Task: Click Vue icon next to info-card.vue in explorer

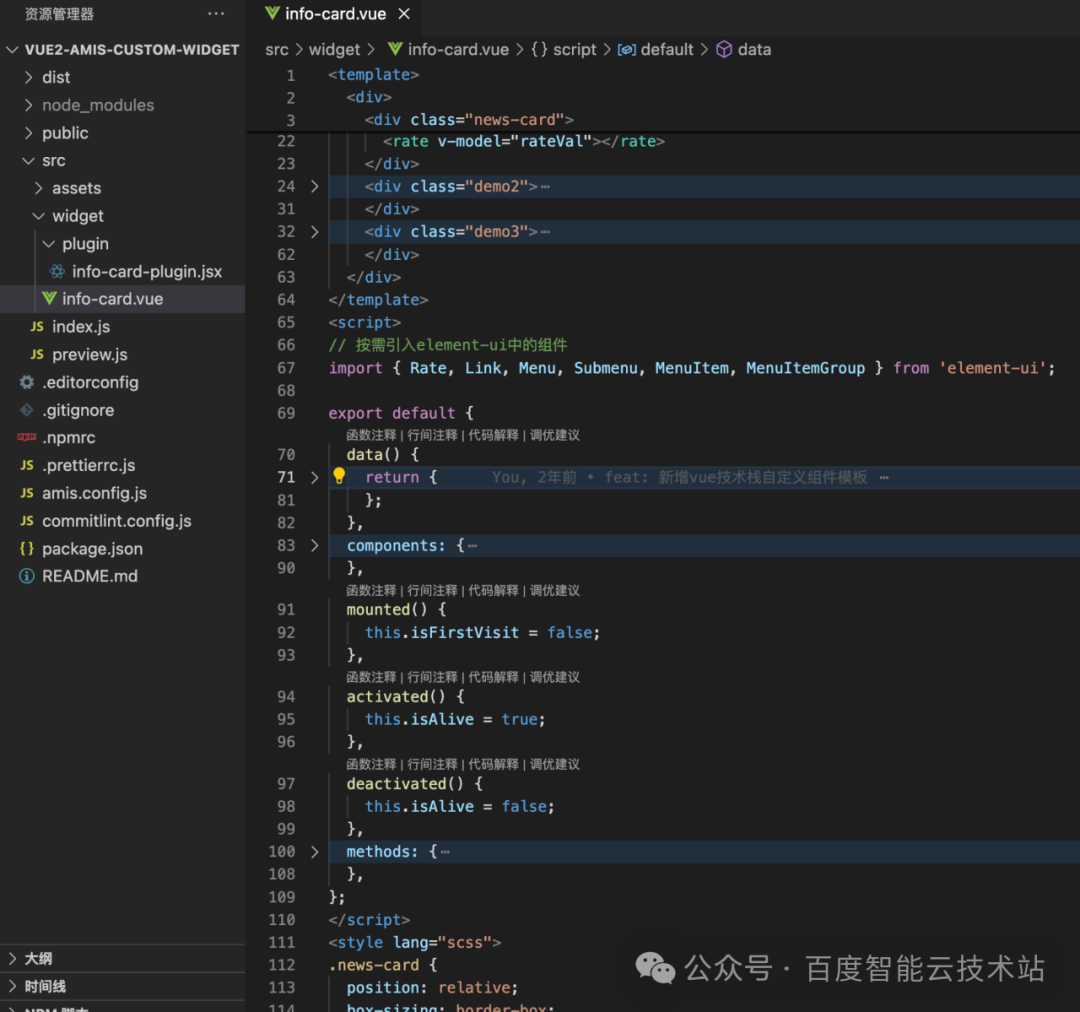Action: coord(49,298)
